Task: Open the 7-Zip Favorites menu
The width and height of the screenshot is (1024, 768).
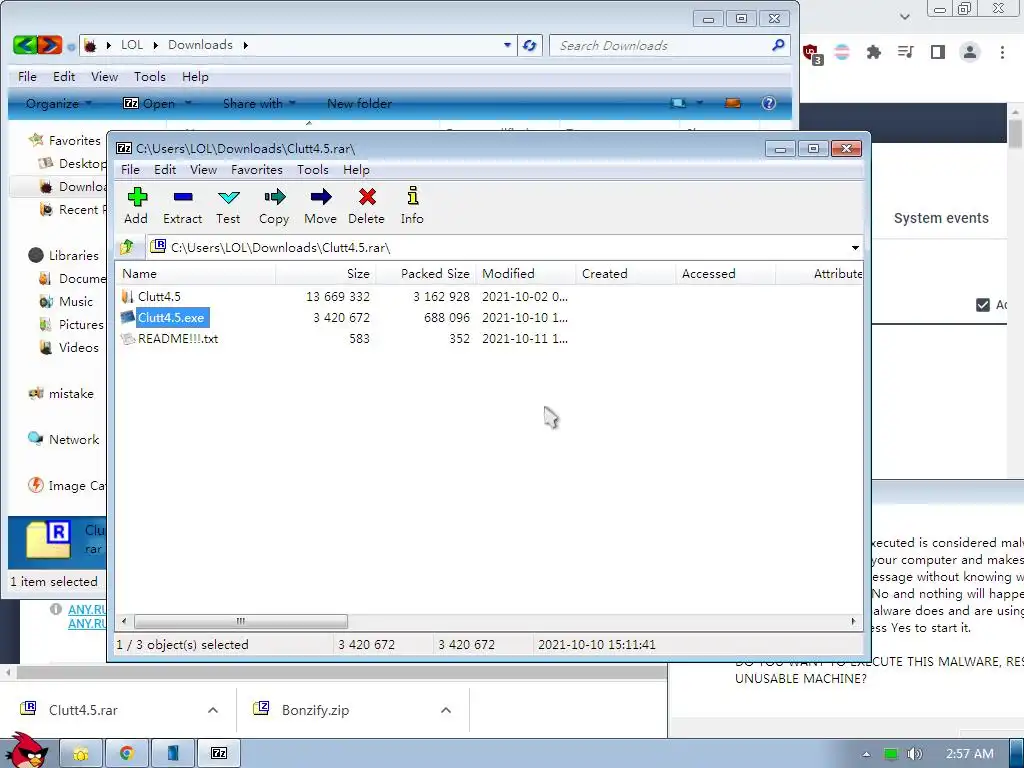Action: (257, 170)
